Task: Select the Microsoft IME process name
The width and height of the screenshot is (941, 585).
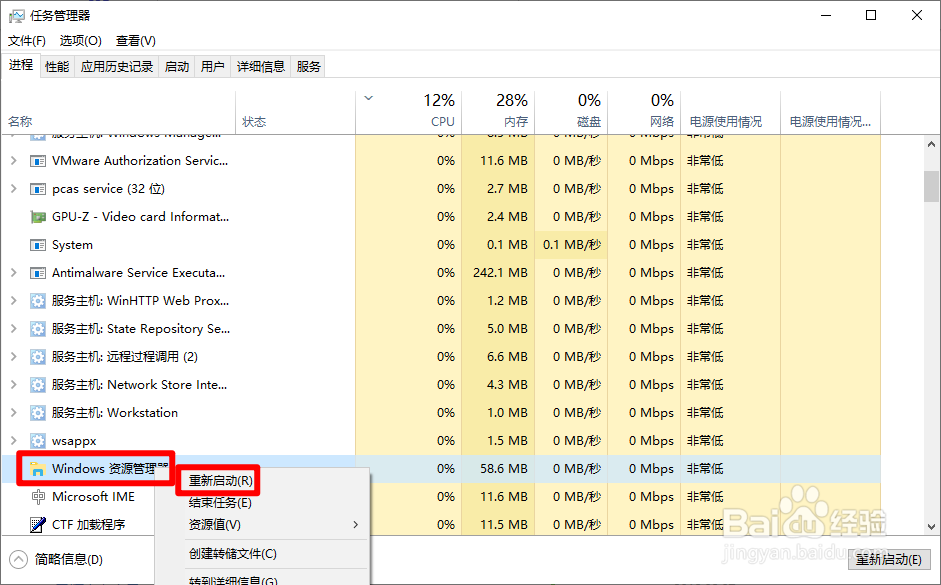Action: coord(94,497)
